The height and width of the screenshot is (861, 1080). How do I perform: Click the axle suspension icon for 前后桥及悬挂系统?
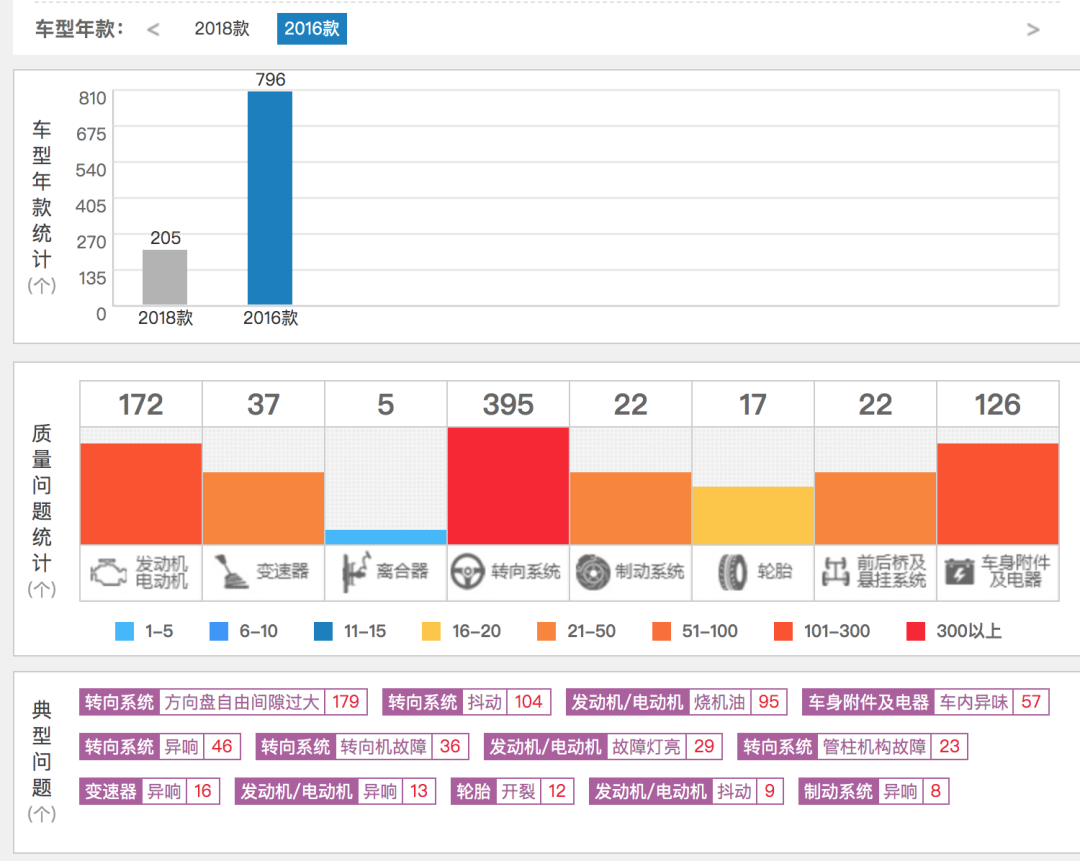pyautogui.click(x=835, y=572)
